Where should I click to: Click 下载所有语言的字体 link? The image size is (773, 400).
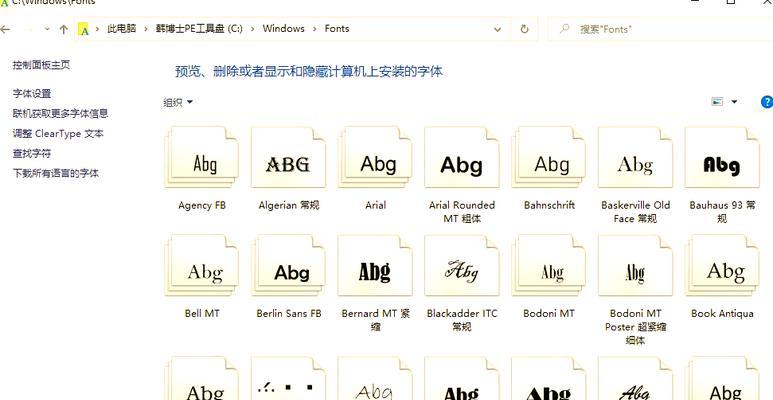click(56, 174)
